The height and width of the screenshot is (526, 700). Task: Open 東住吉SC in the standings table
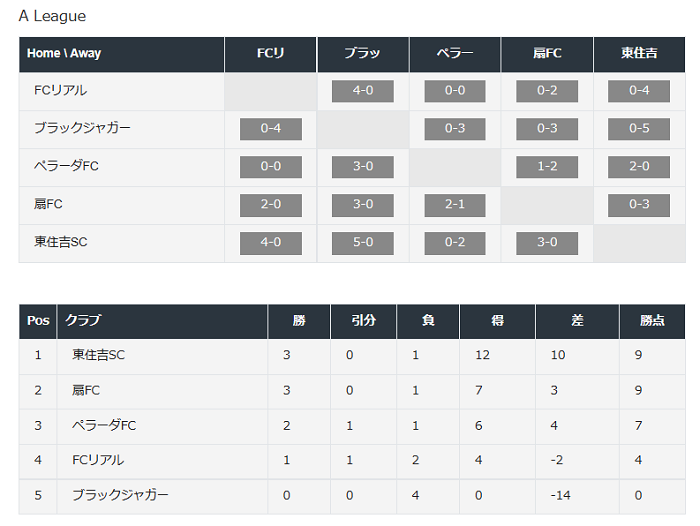click(x=98, y=355)
